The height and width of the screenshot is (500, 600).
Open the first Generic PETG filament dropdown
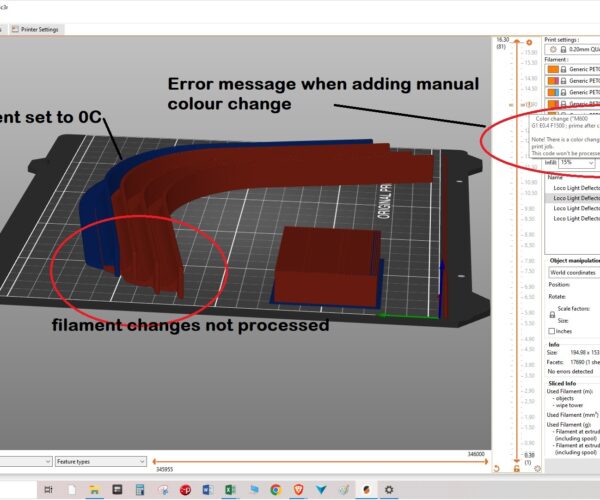[x=572, y=69]
